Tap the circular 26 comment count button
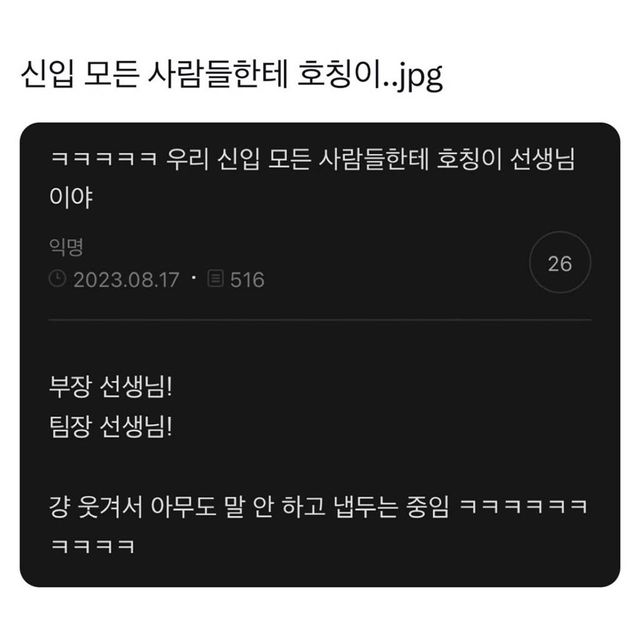Viewport: 640px width, 633px height. [x=560, y=262]
